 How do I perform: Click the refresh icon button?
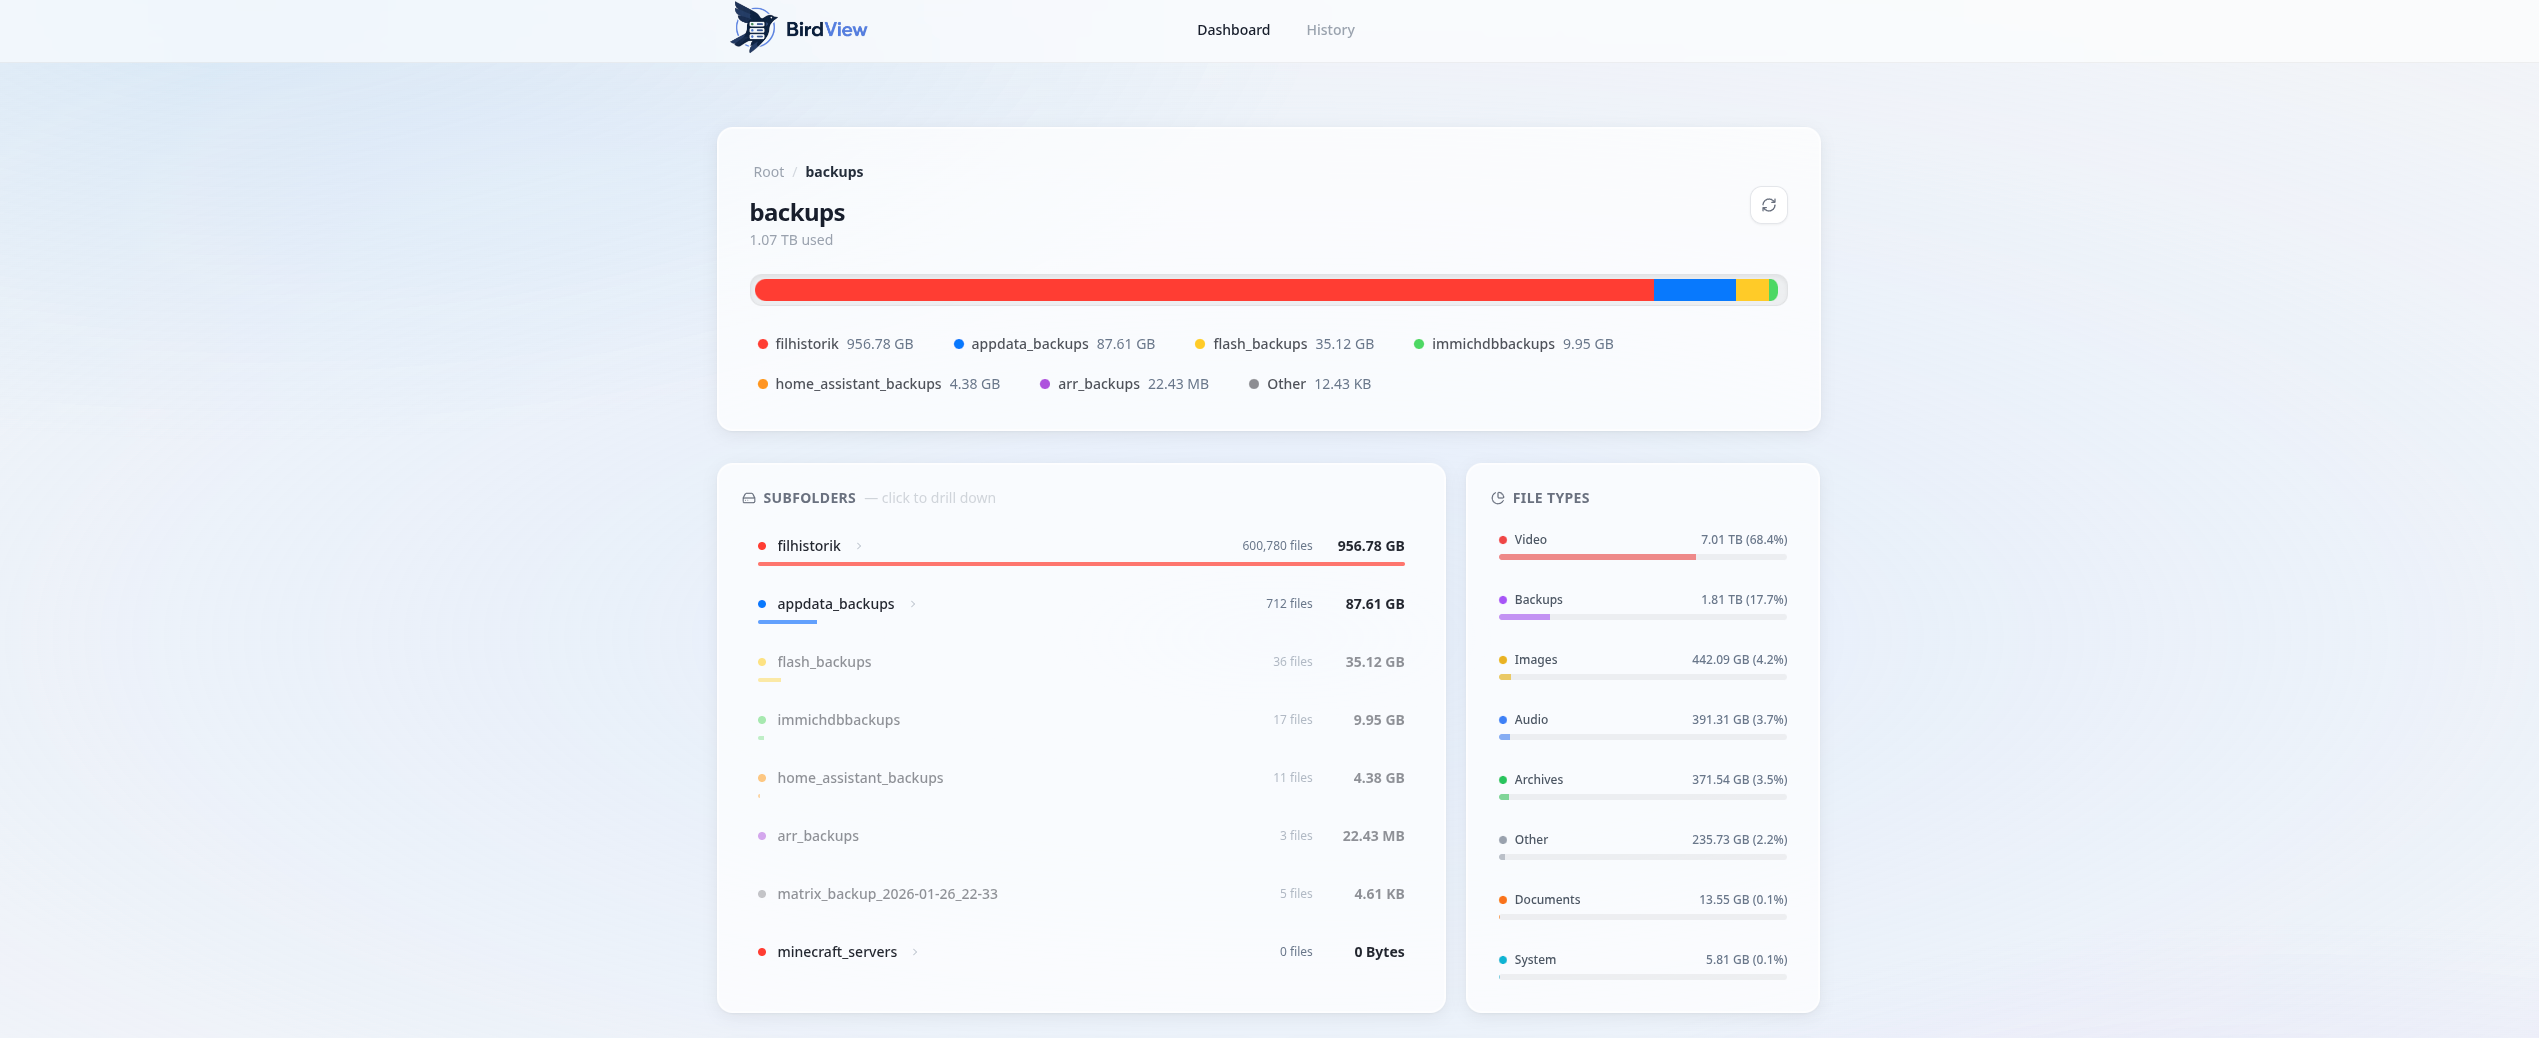pos(1768,205)
